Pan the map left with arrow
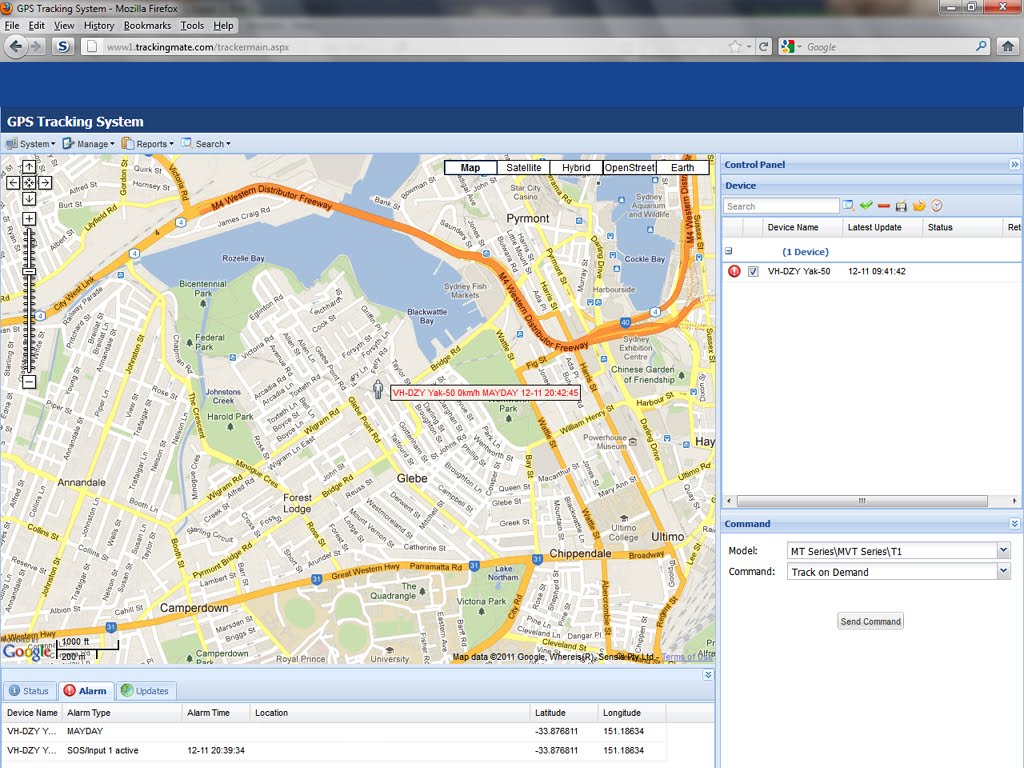1024x768 pixels. (x=13, y=183)
